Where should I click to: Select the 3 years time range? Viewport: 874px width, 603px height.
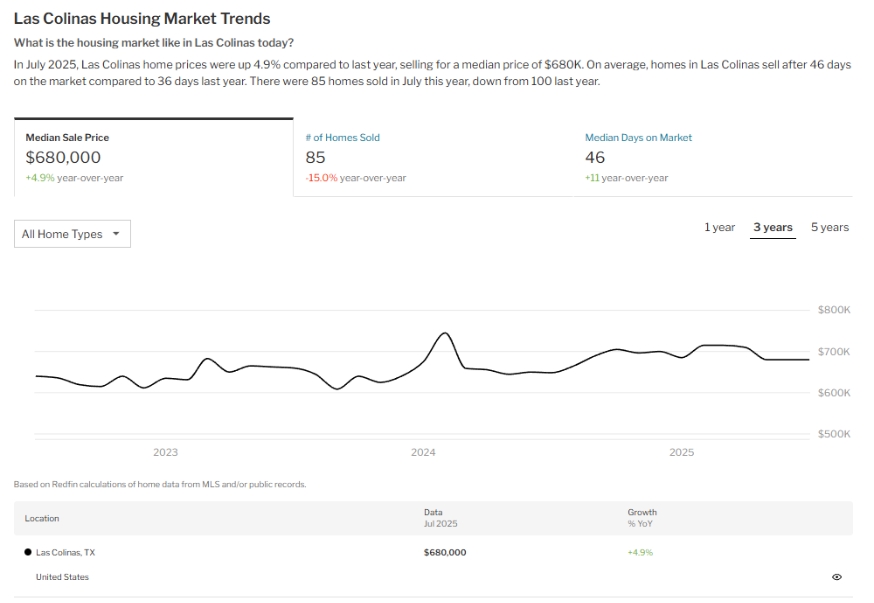click(773, 227)
